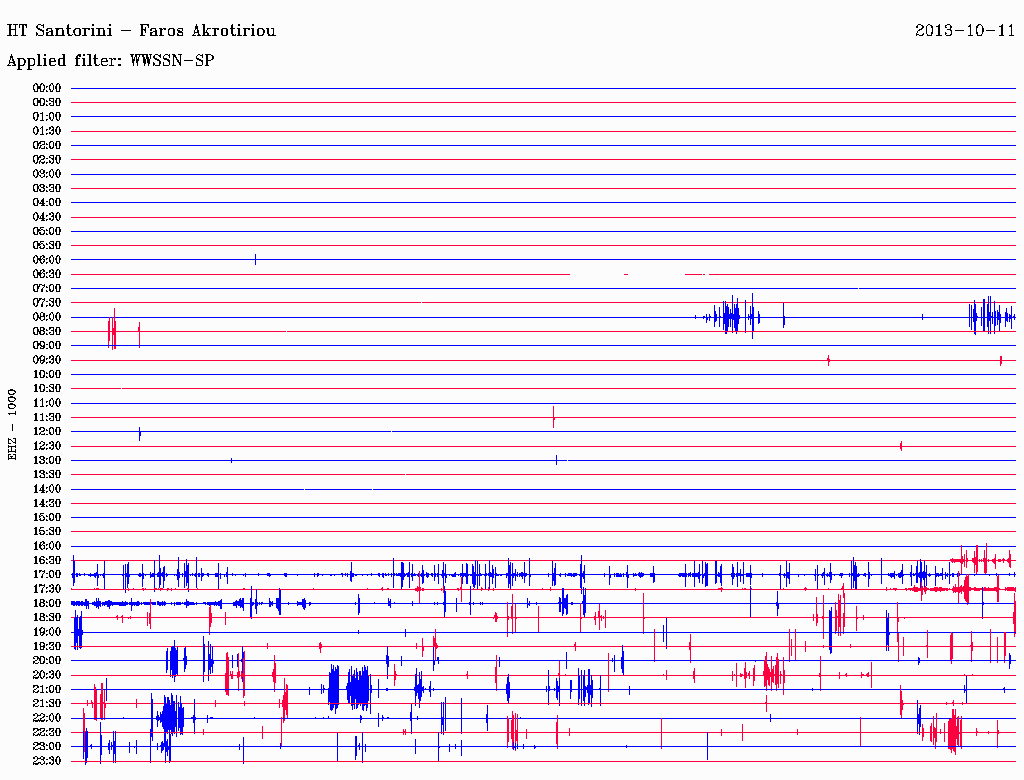Click the Applied filter WWSSN-SP text
Screen dimensions: 1024x780
click(x=110, y=61)
